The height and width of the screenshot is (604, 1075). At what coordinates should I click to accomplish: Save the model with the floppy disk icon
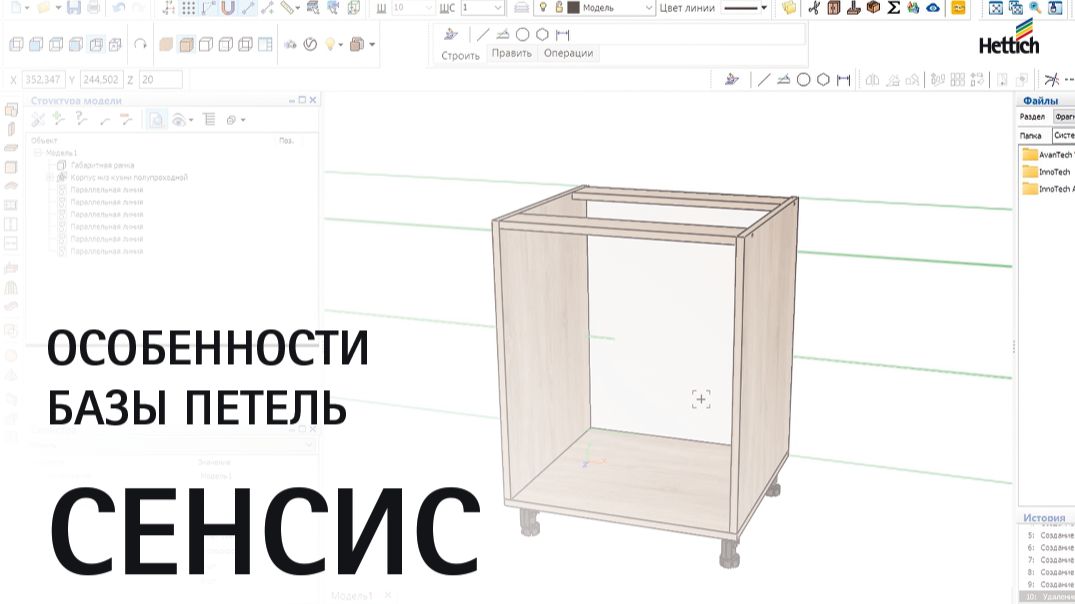click(x=74, y=8)
